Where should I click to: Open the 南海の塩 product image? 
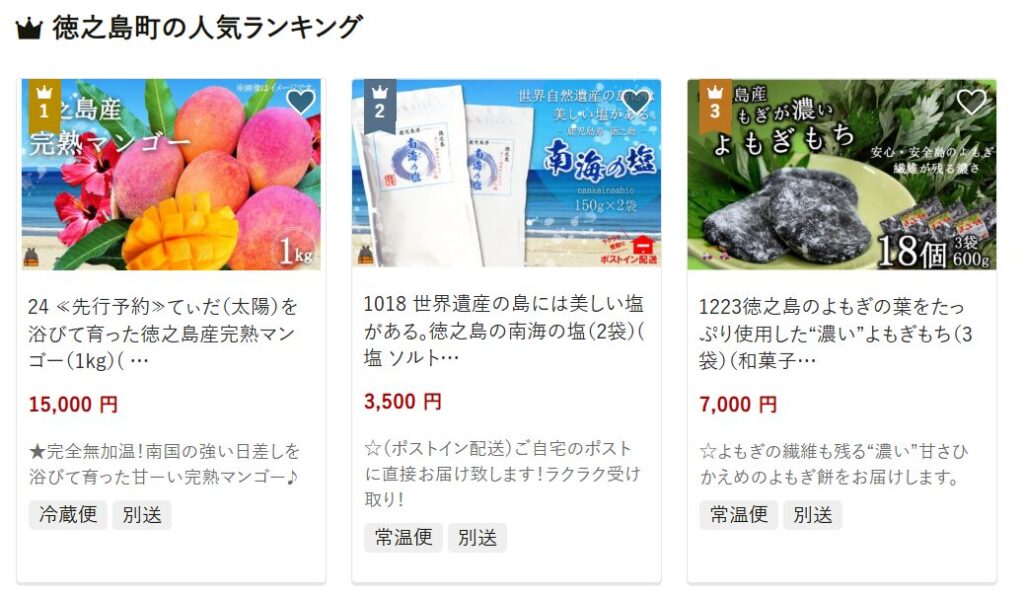pyautogui.click(x=506, y=173)
